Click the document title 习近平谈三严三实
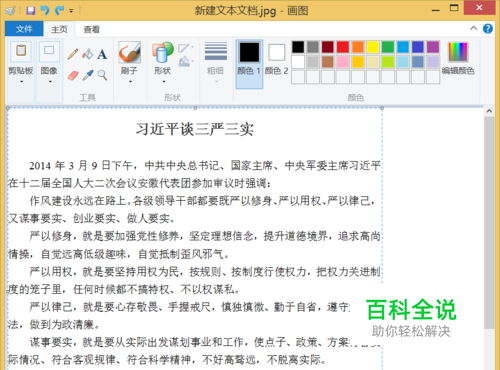Screen dimensions: 500x370 click(195, 129)
